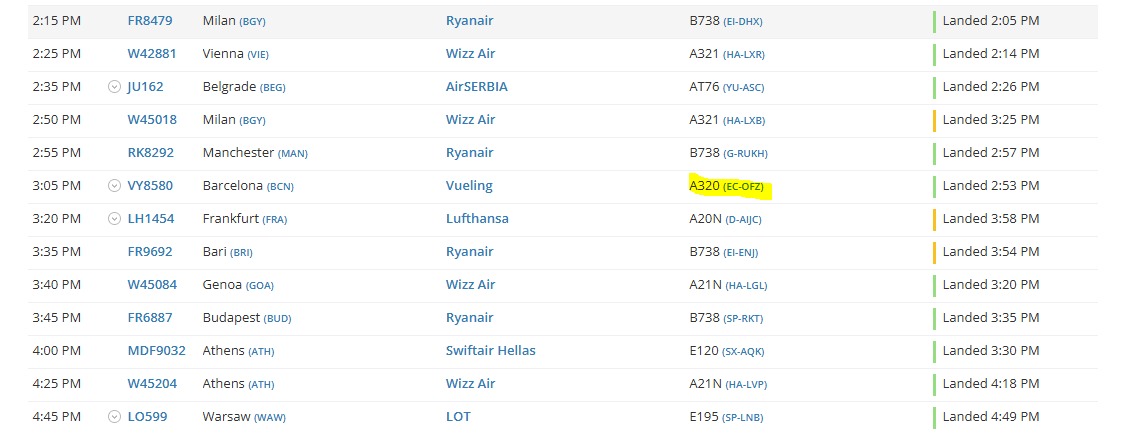Click the Genoa (GOA) origin
This screenshot has height=433, width=1132.
click(x=237, y=285)
